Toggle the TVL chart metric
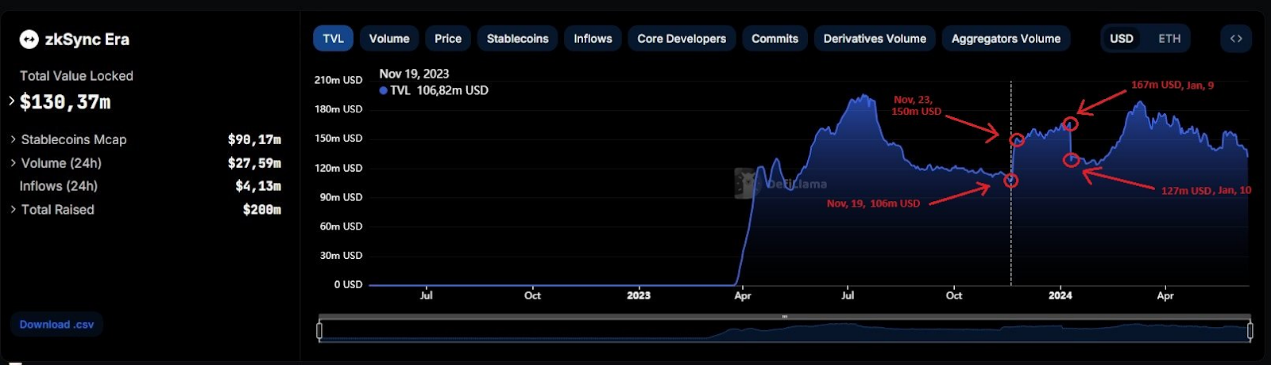The width and height of the screenshot is (1271, 365). (332, 39)
